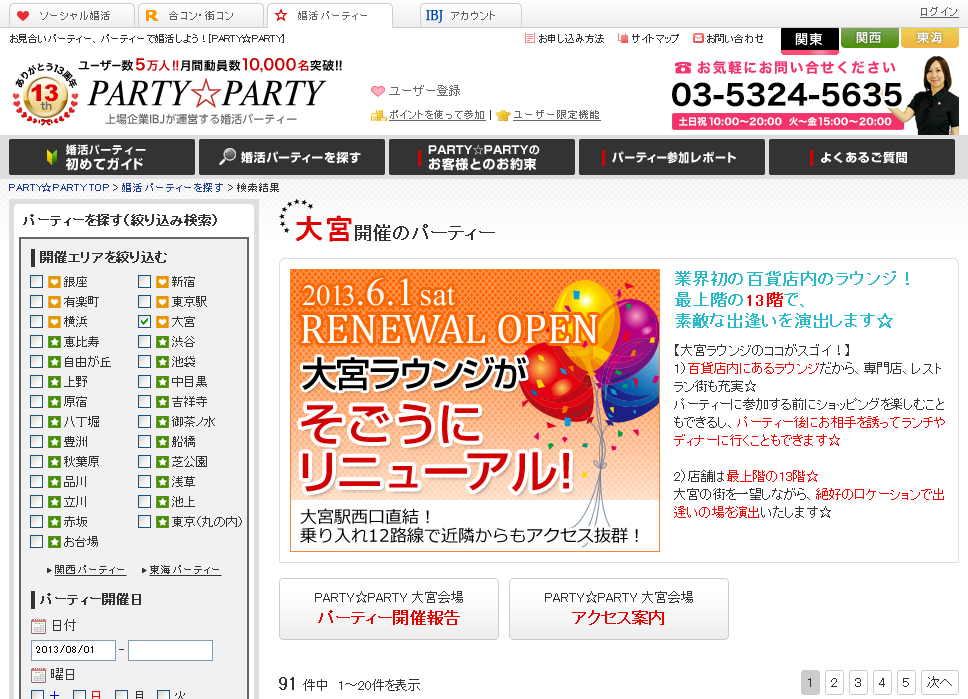Check the 東京(丸の内) area checkbox

point(144,522)
